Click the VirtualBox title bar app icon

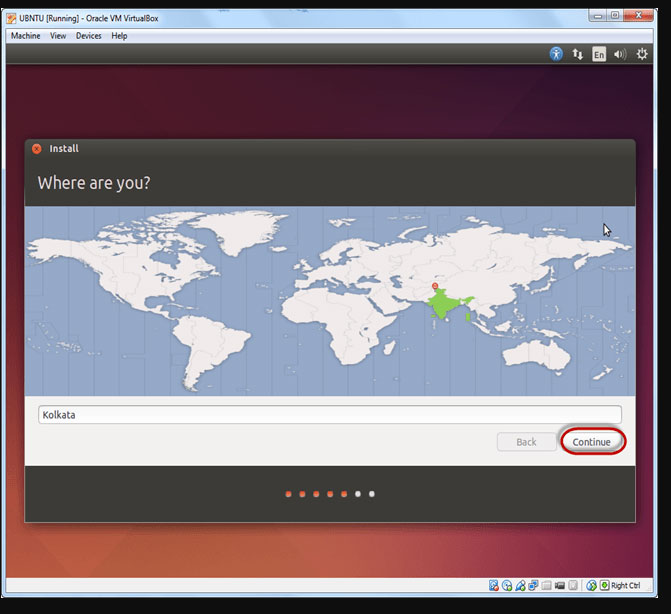[x=12, y=18]
